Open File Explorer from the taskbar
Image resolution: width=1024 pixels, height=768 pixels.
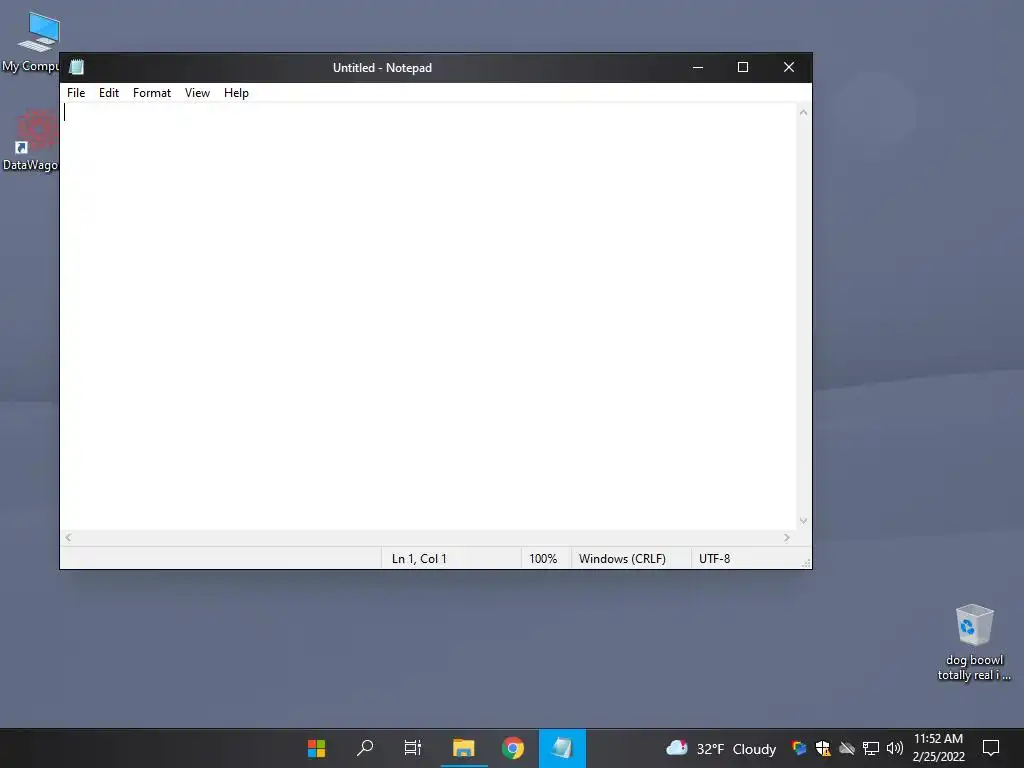coord(464,748)
